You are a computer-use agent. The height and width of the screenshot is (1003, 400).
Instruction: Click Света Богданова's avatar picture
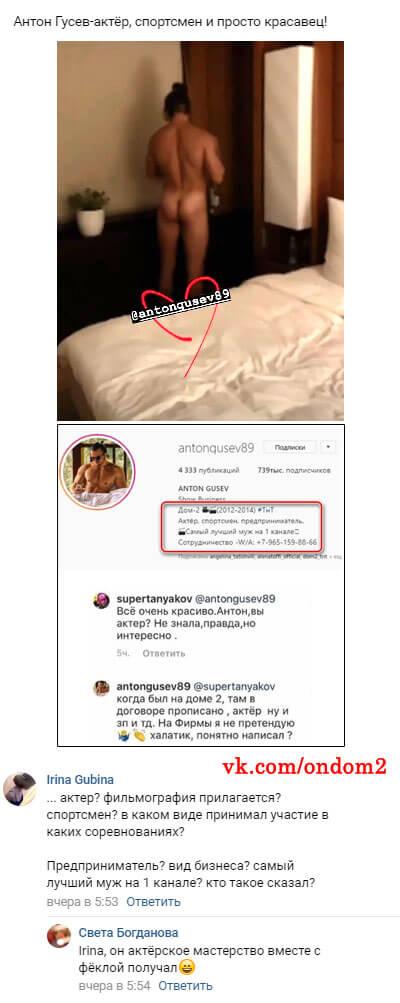(x=59, y=935)
